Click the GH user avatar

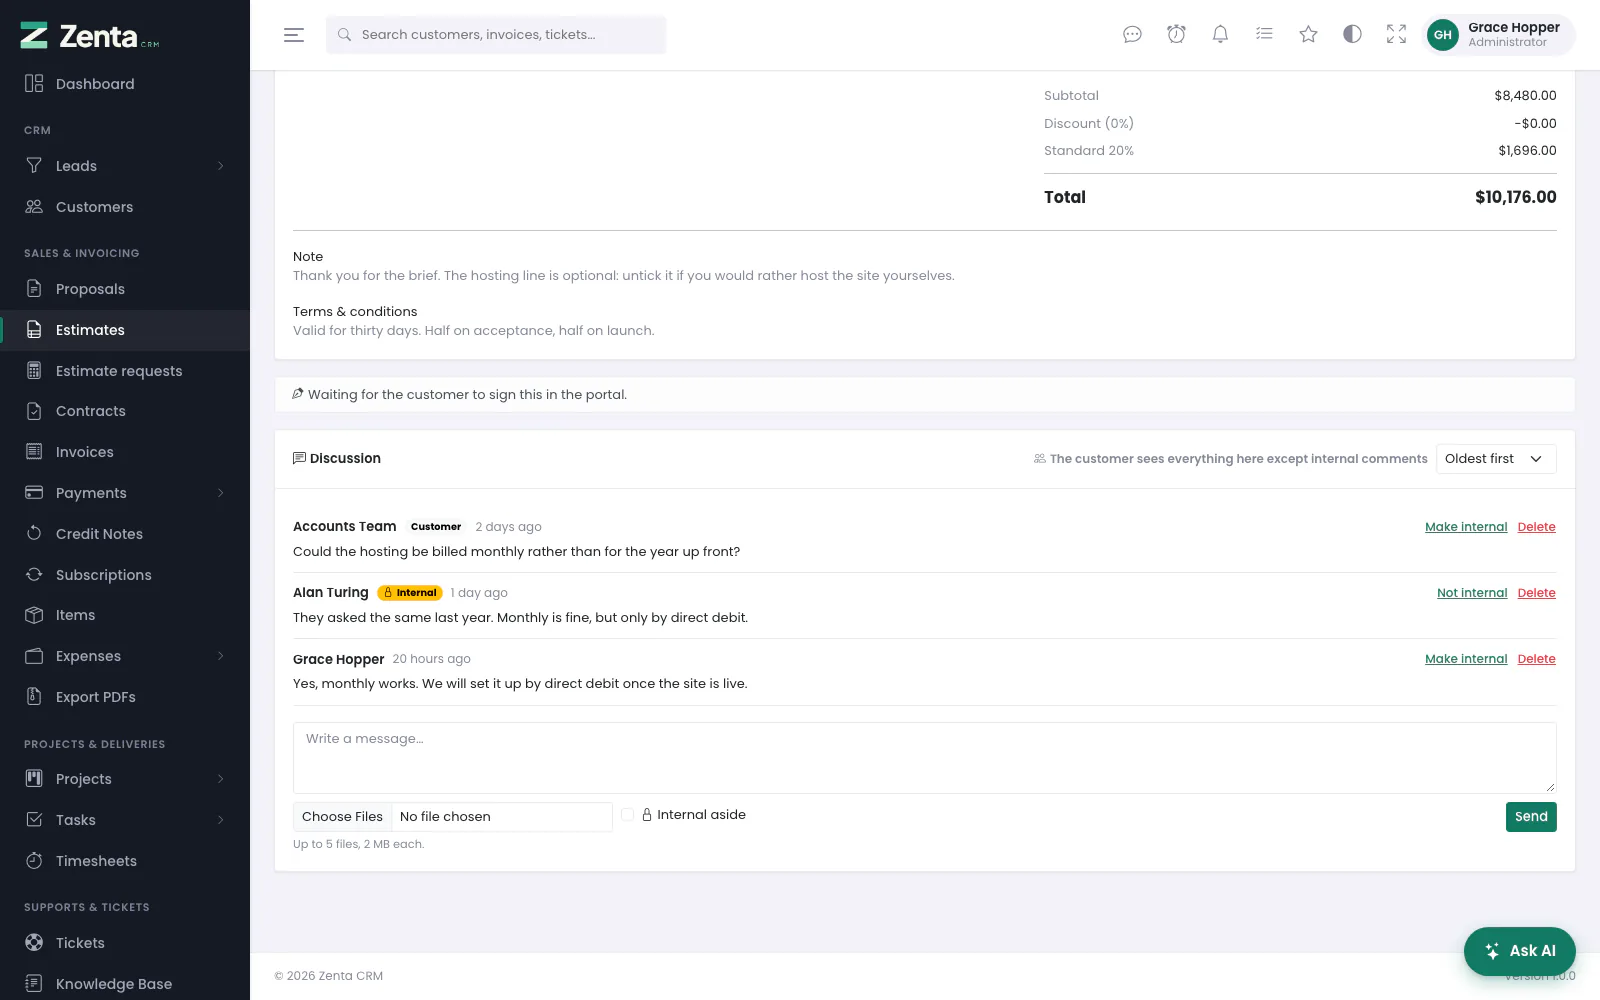point(1442,35)
